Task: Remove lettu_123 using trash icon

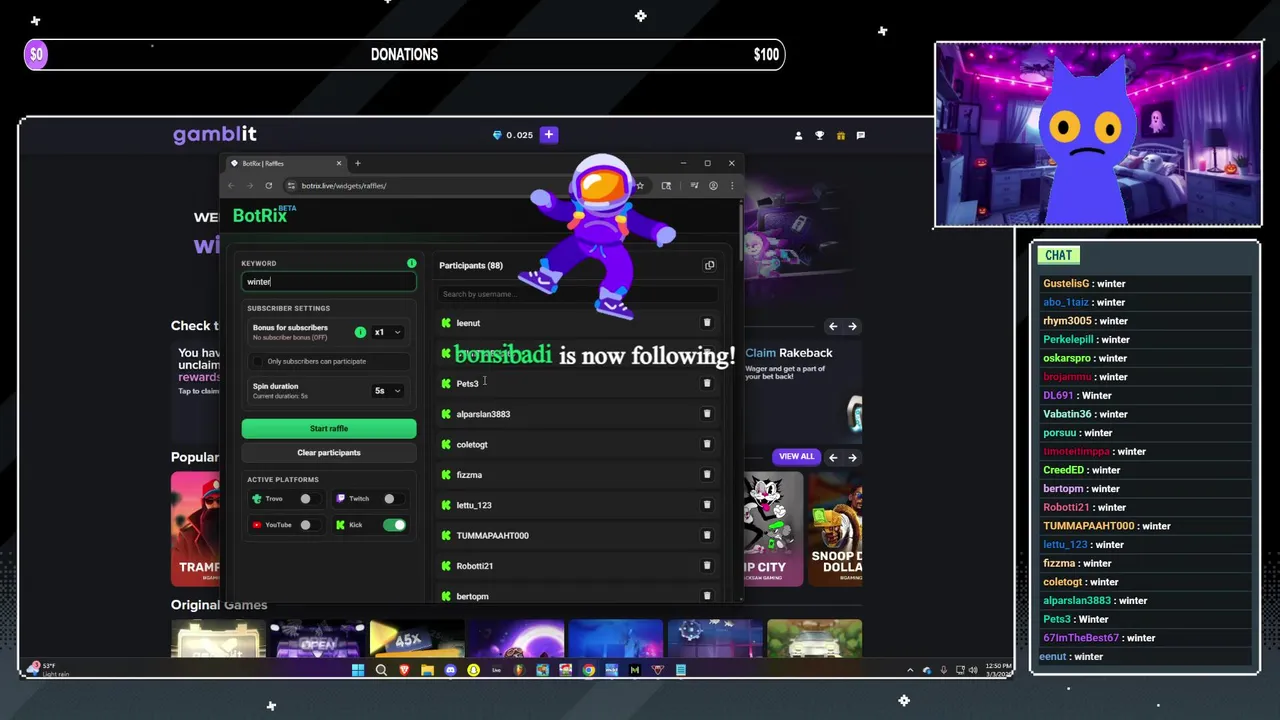Action: click(707, 505)
